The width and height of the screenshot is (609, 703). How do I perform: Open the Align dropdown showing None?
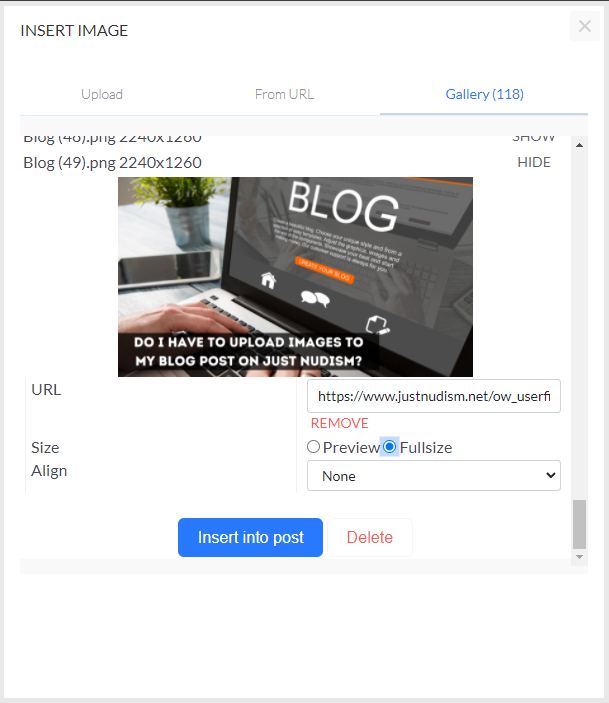tap(434, 476)
